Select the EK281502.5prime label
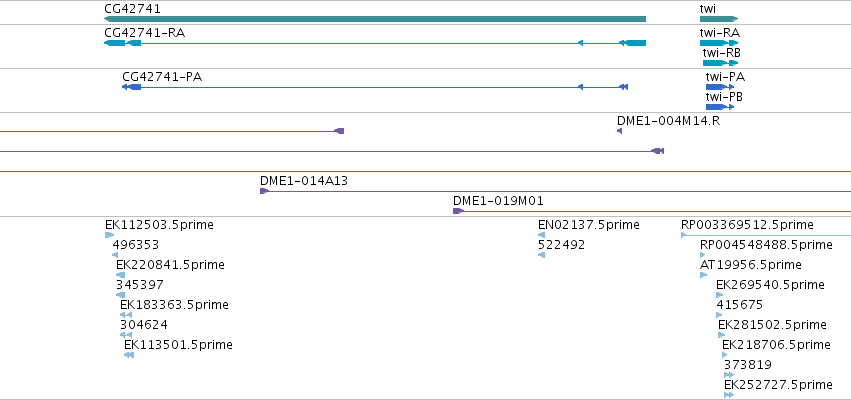 pos(772,325)
